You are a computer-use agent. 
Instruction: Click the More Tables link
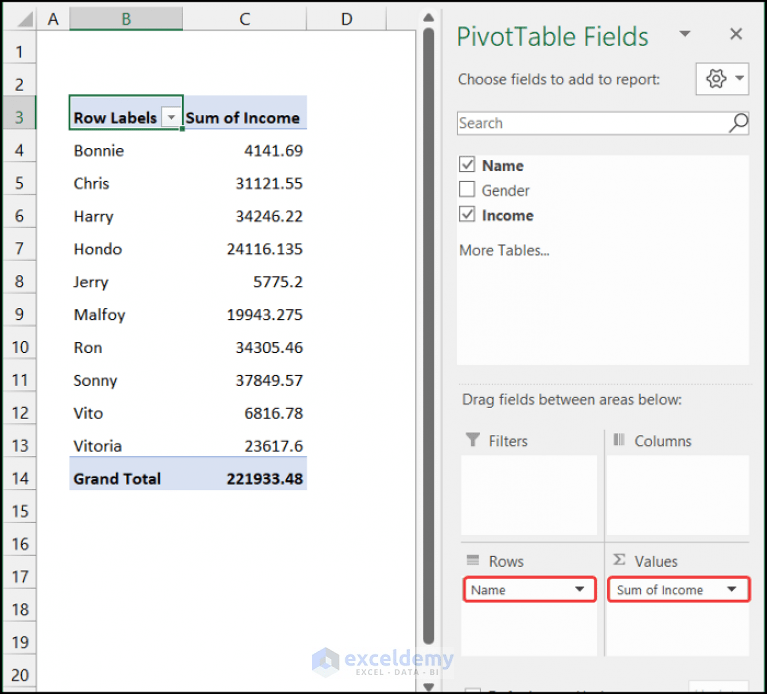coord(504,250)
